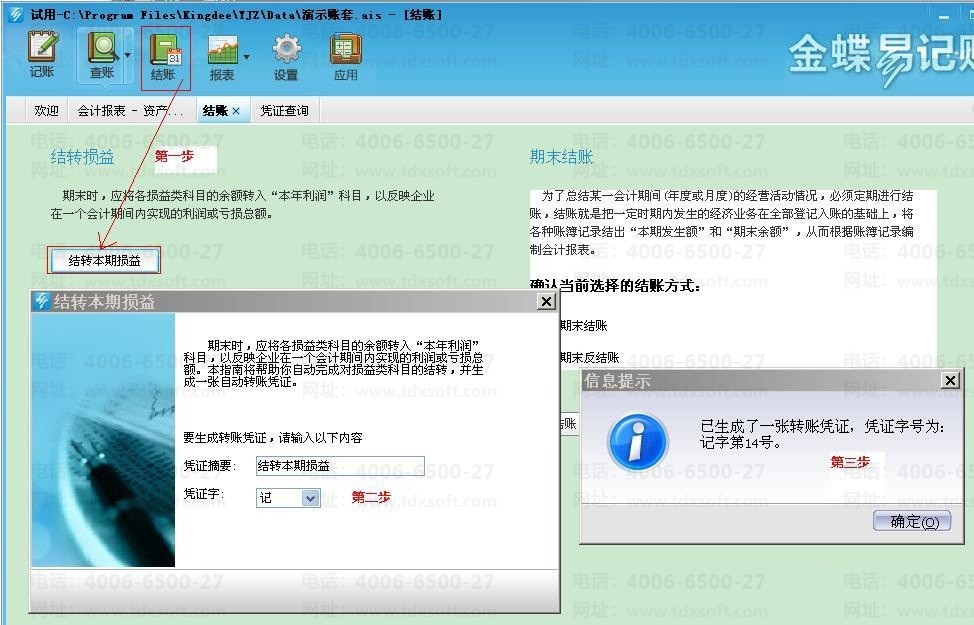974x625 pixels.
Task: Open the 凭证字 dropdown
Action: (x=310, y=498)
